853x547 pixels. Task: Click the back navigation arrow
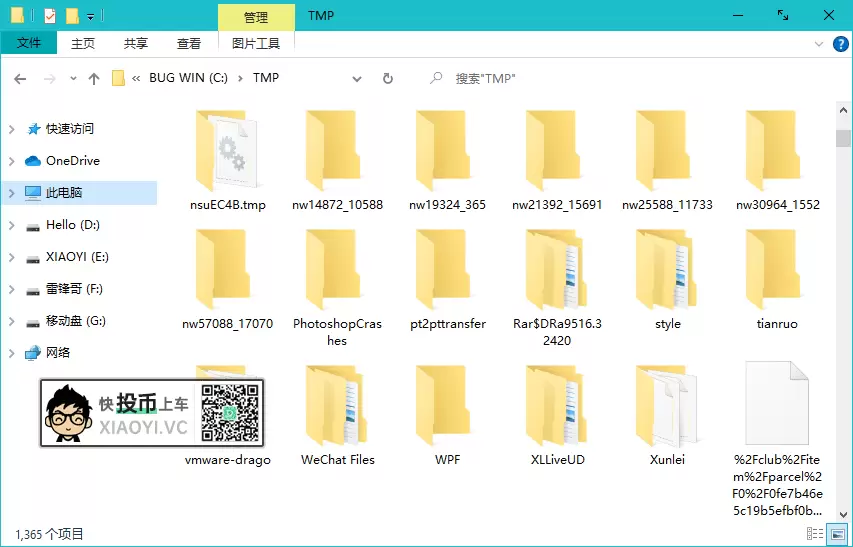pyautogui.click(x=20, y=79)
